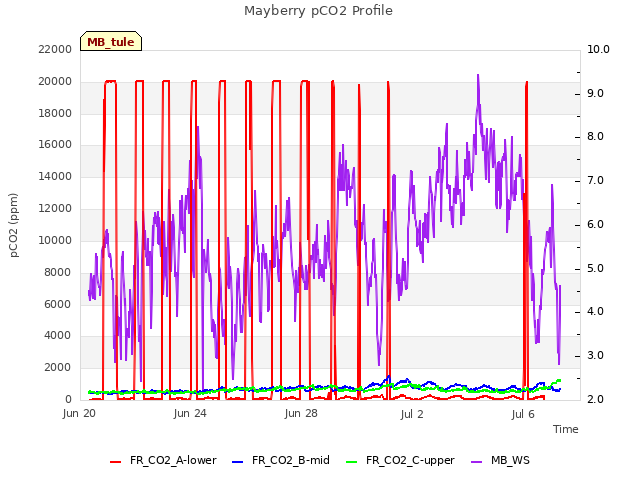The height and width of the screenshot is (480, 640).
Task: Select the MB_WS legend label
Action: (x=510, y=460)
